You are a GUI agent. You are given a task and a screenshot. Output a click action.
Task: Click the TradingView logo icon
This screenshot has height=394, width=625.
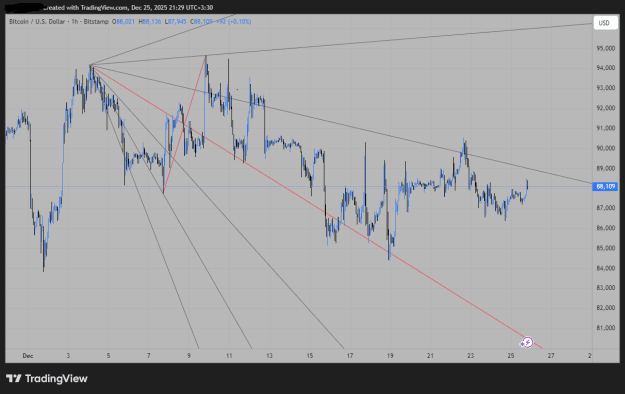tap(14, 378)
